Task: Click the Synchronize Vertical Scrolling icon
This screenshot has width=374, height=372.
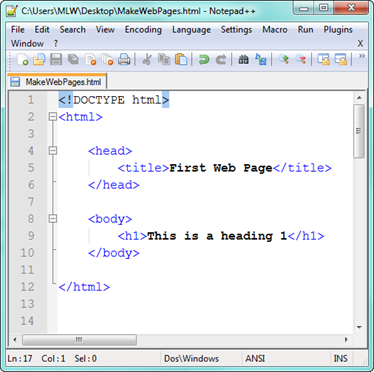Action: (323, 60)
